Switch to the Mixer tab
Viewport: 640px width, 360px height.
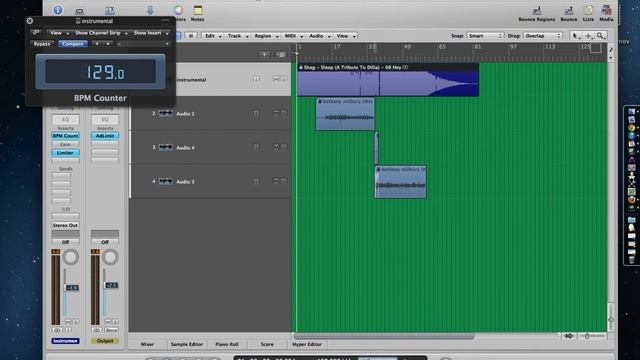[x=147, y=344]
